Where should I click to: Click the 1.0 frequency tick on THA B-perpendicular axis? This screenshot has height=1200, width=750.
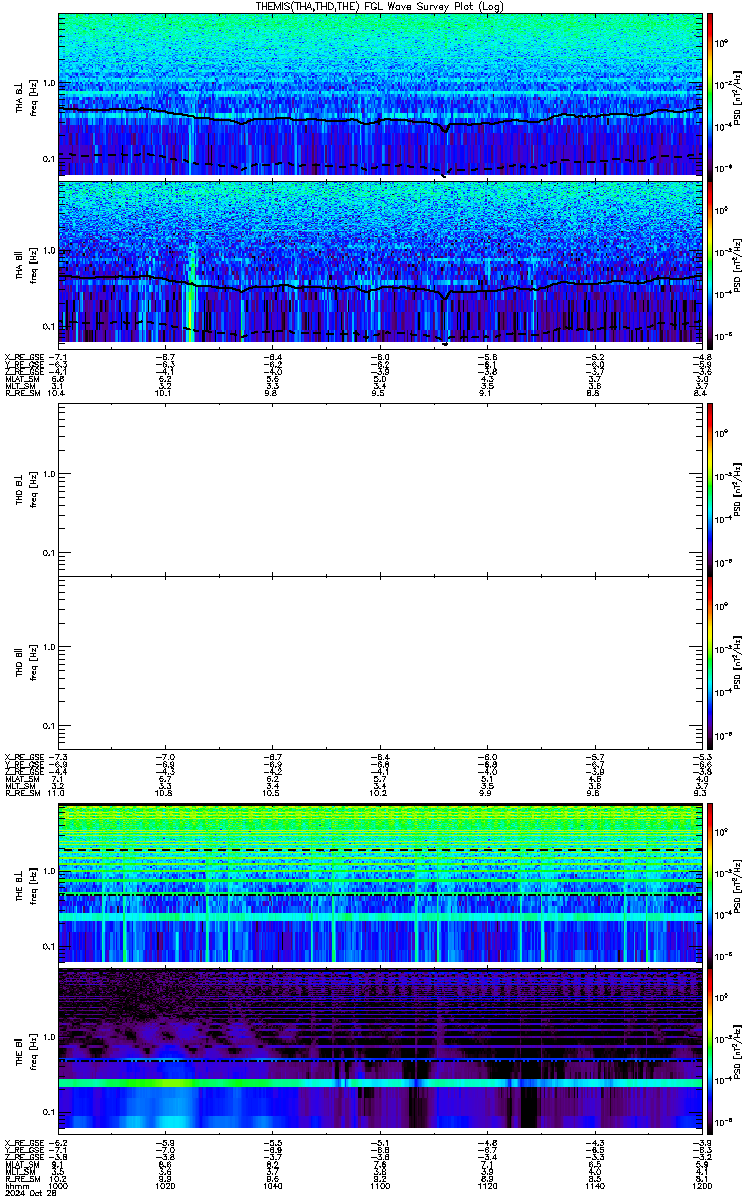(48, 84)
